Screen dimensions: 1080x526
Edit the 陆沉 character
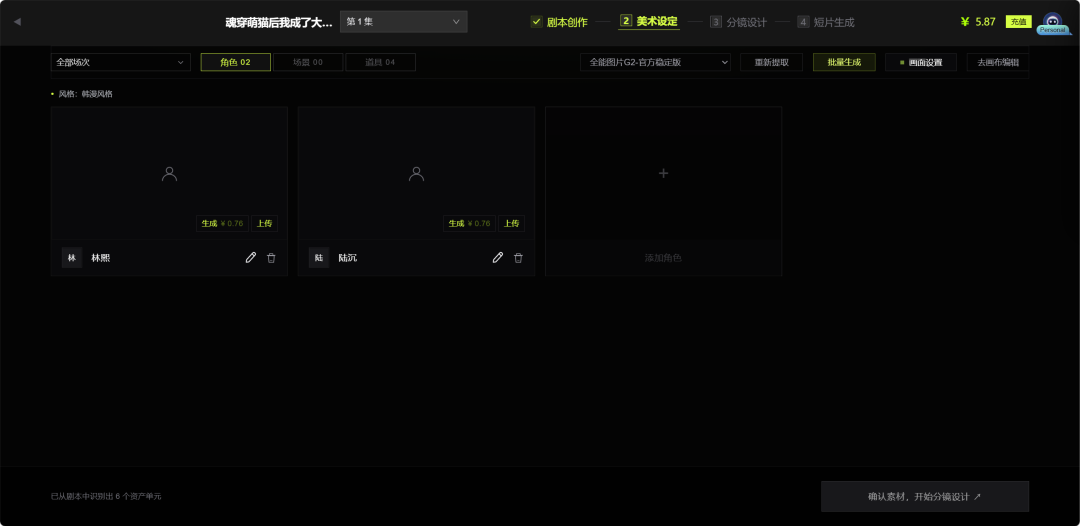coord(498,257)
